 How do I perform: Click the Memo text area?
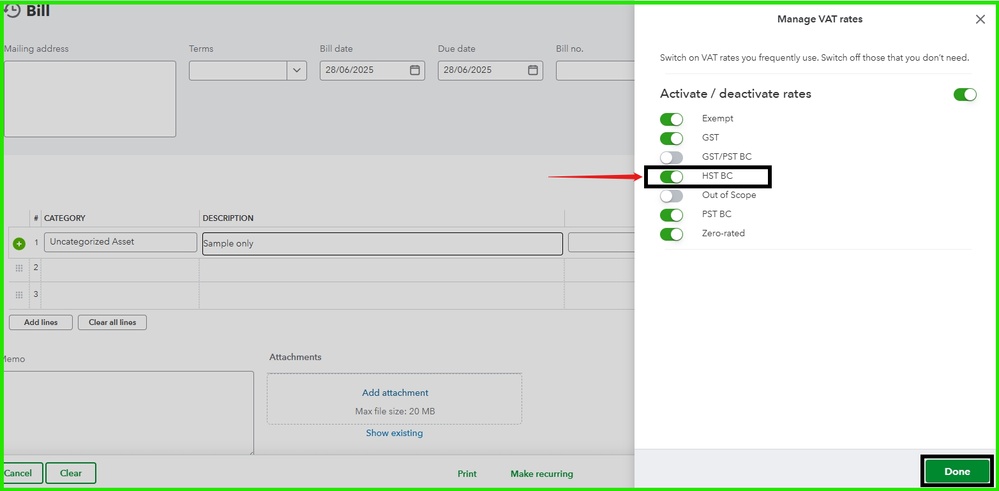pos(127,413)
